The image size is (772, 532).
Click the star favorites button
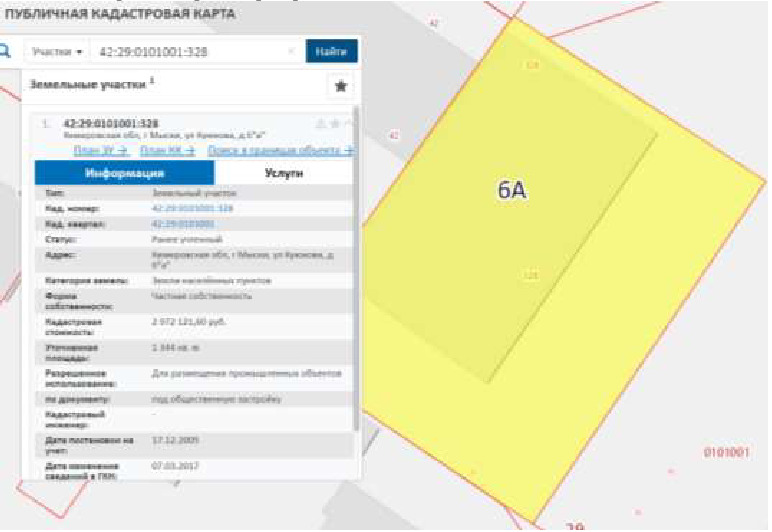pyautogui.click(x=340, y=87)
